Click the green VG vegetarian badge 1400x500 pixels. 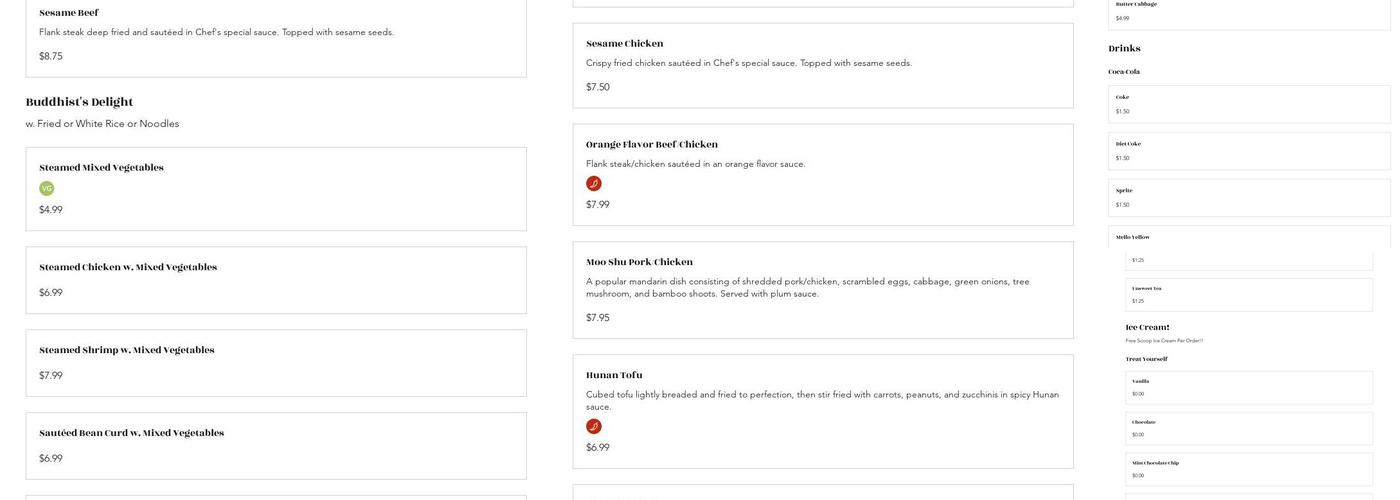46,188
